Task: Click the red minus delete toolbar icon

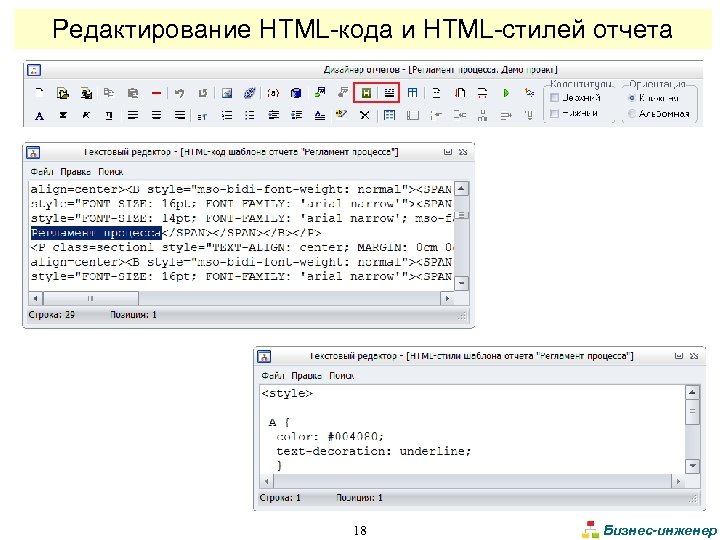Action: pyautogui.click(x=156, y=93)
